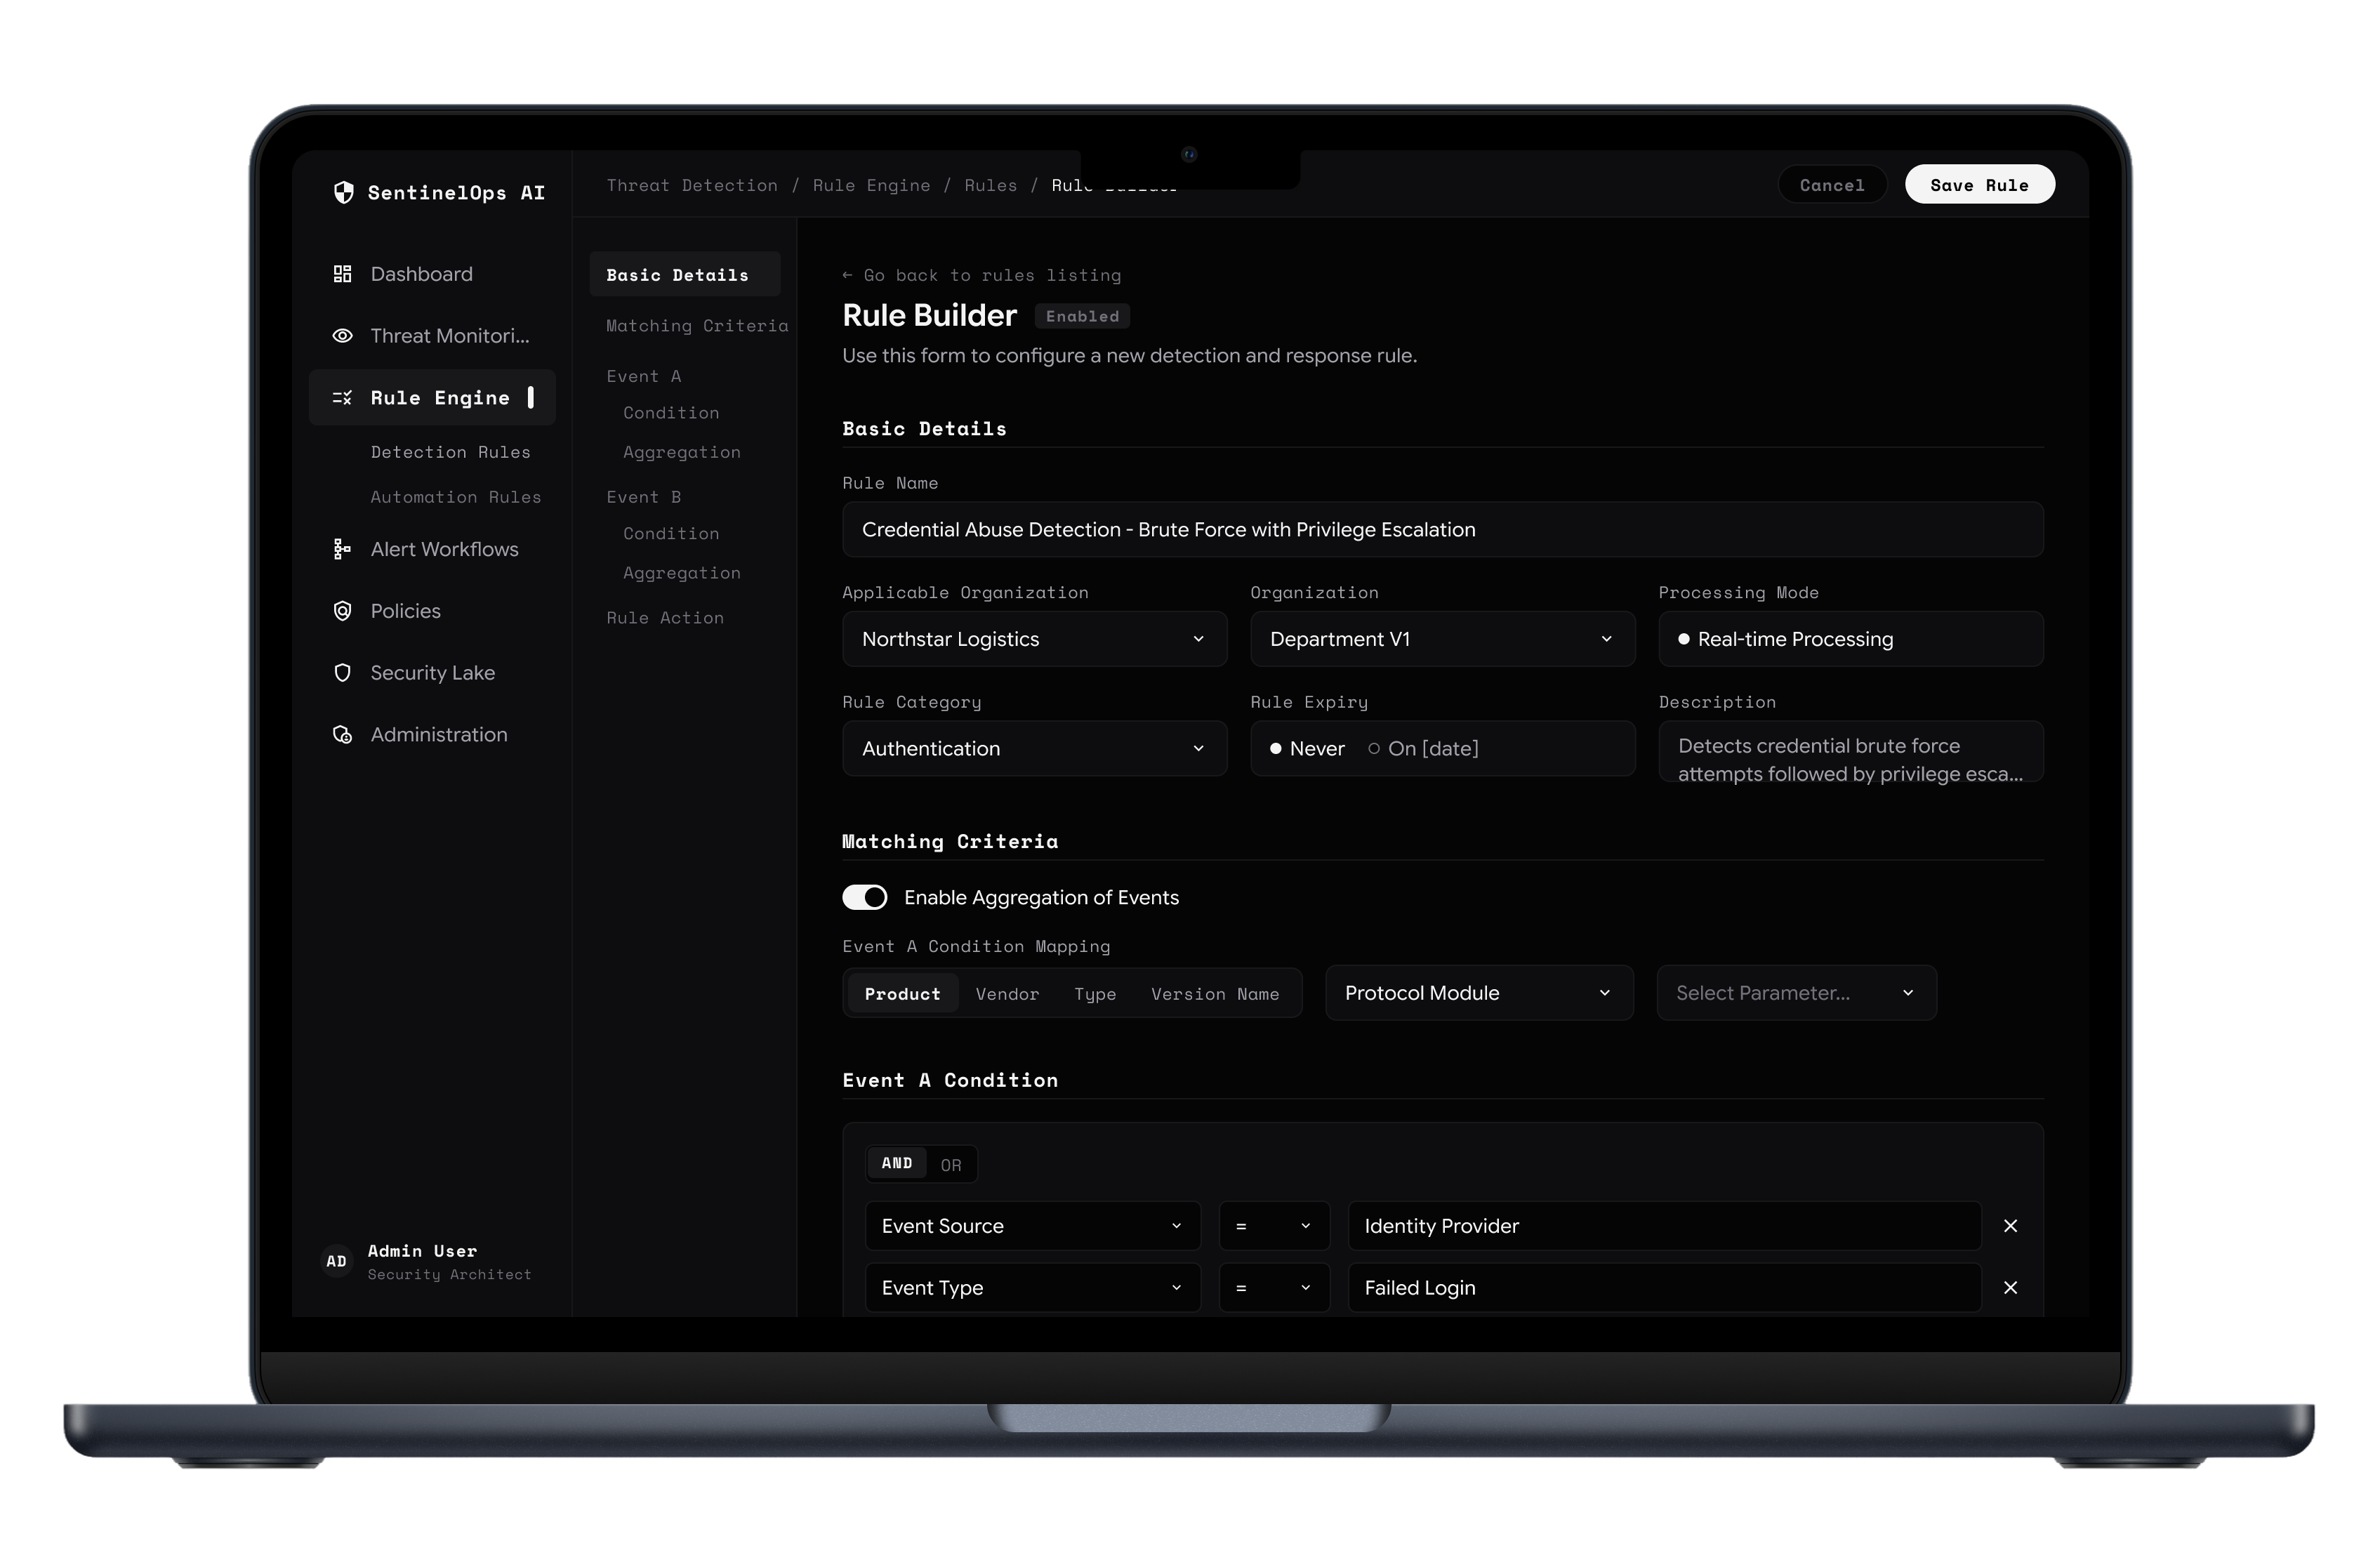Select Real-time Processing mode radio
The width and height of the screenshot is (2380, 1567).
pos(1684,639)
